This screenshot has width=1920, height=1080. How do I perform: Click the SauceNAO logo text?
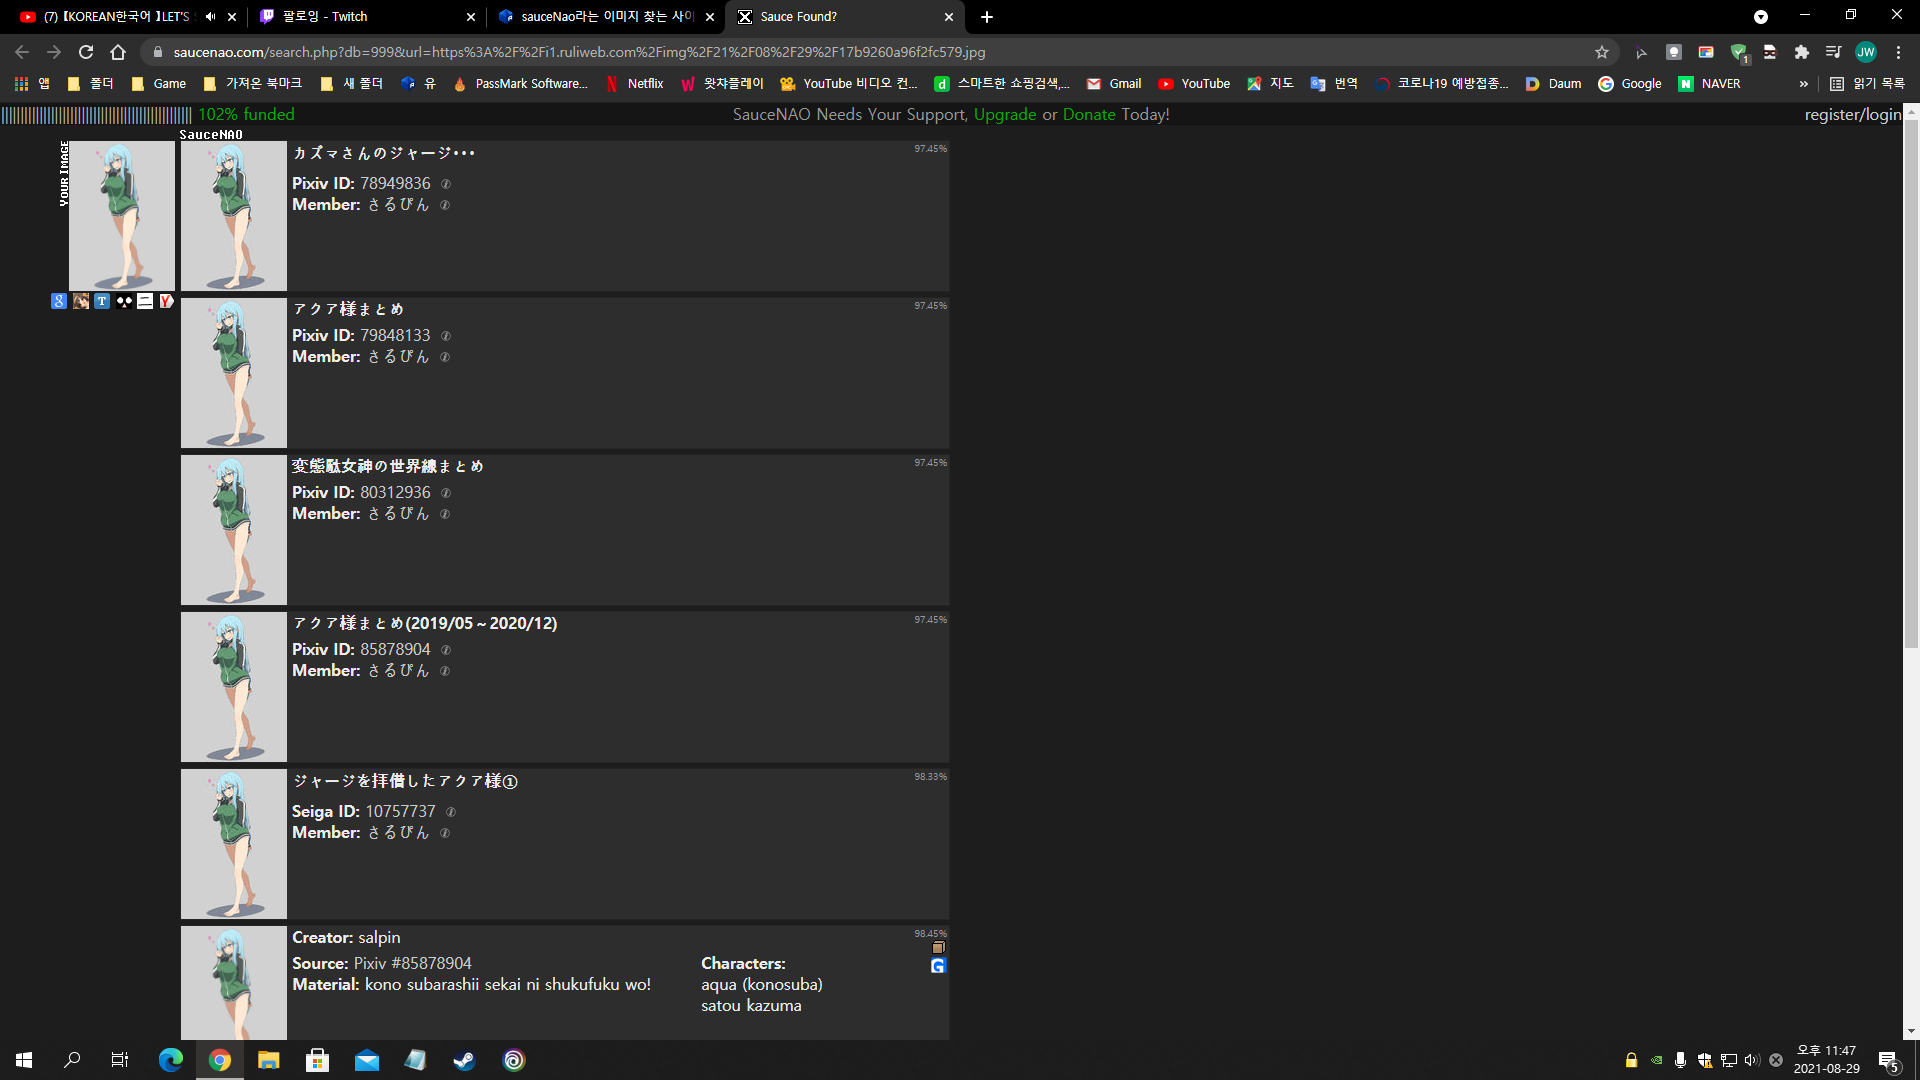(x=211, y=134)
